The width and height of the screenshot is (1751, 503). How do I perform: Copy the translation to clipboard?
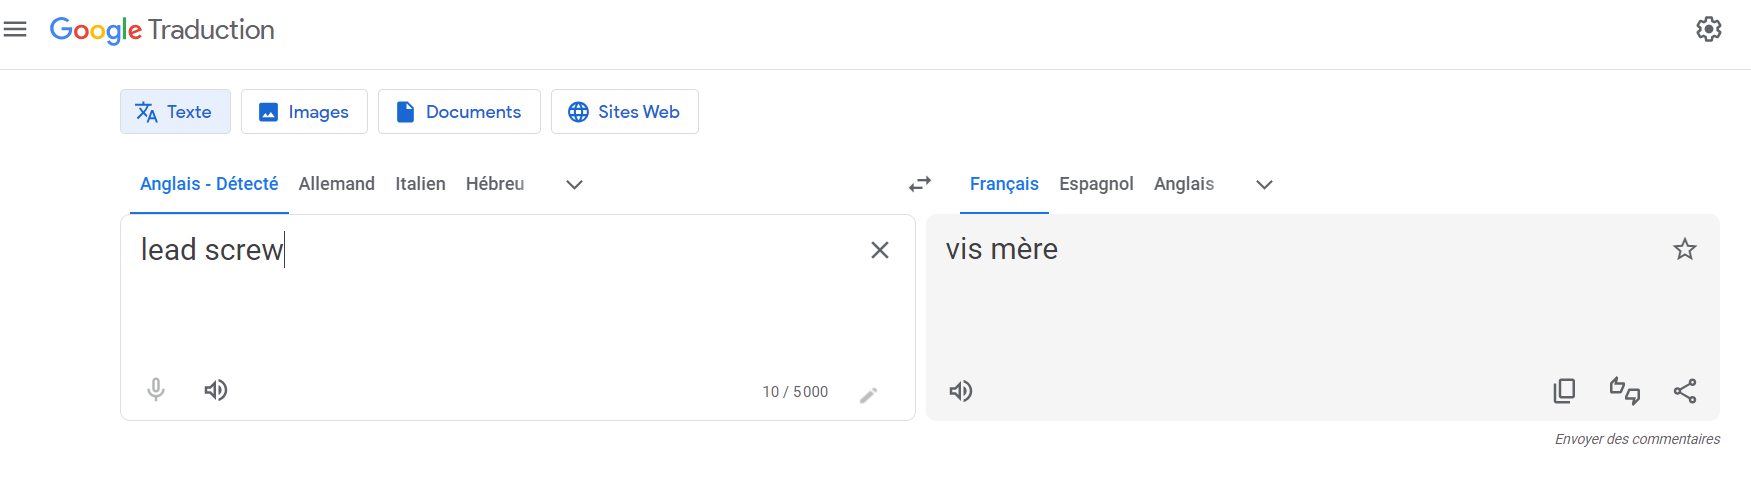tap(1564, 391)
